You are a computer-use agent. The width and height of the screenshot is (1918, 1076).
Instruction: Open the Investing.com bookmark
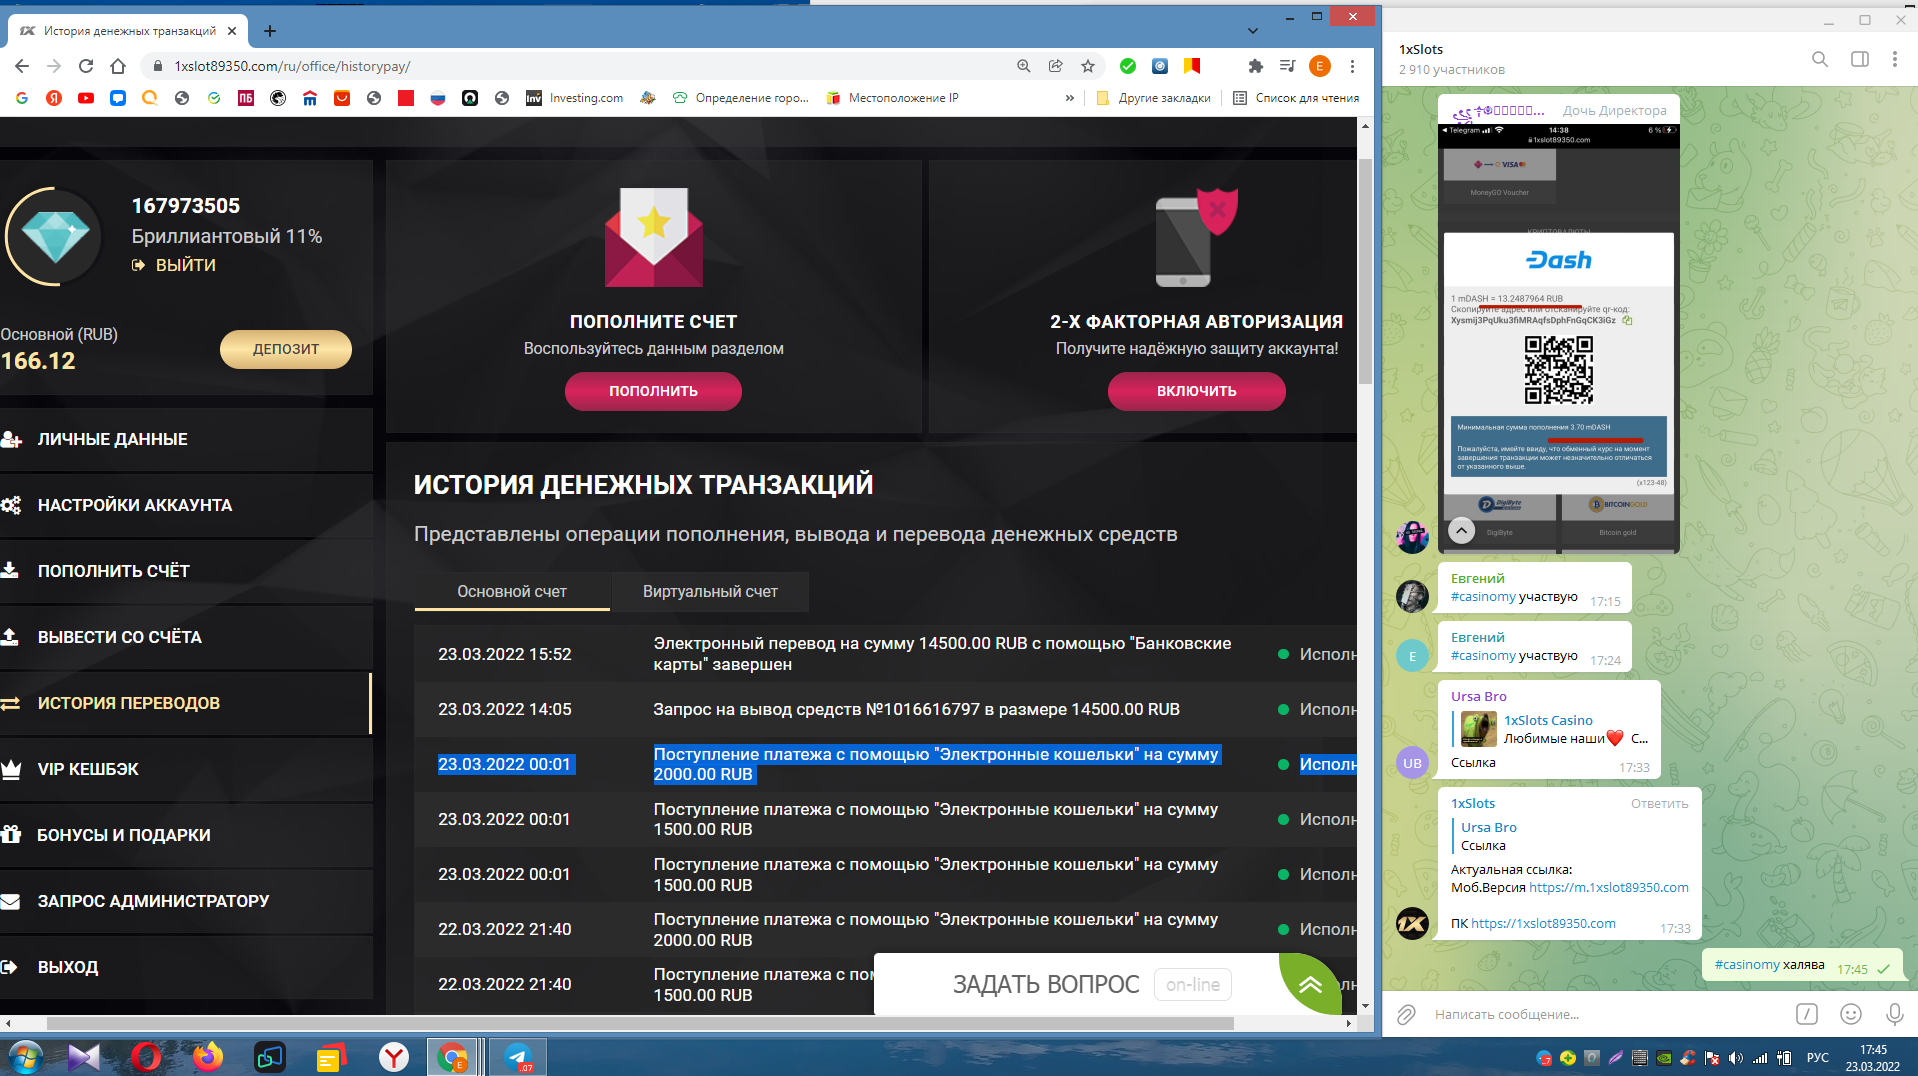pos(574,98)
